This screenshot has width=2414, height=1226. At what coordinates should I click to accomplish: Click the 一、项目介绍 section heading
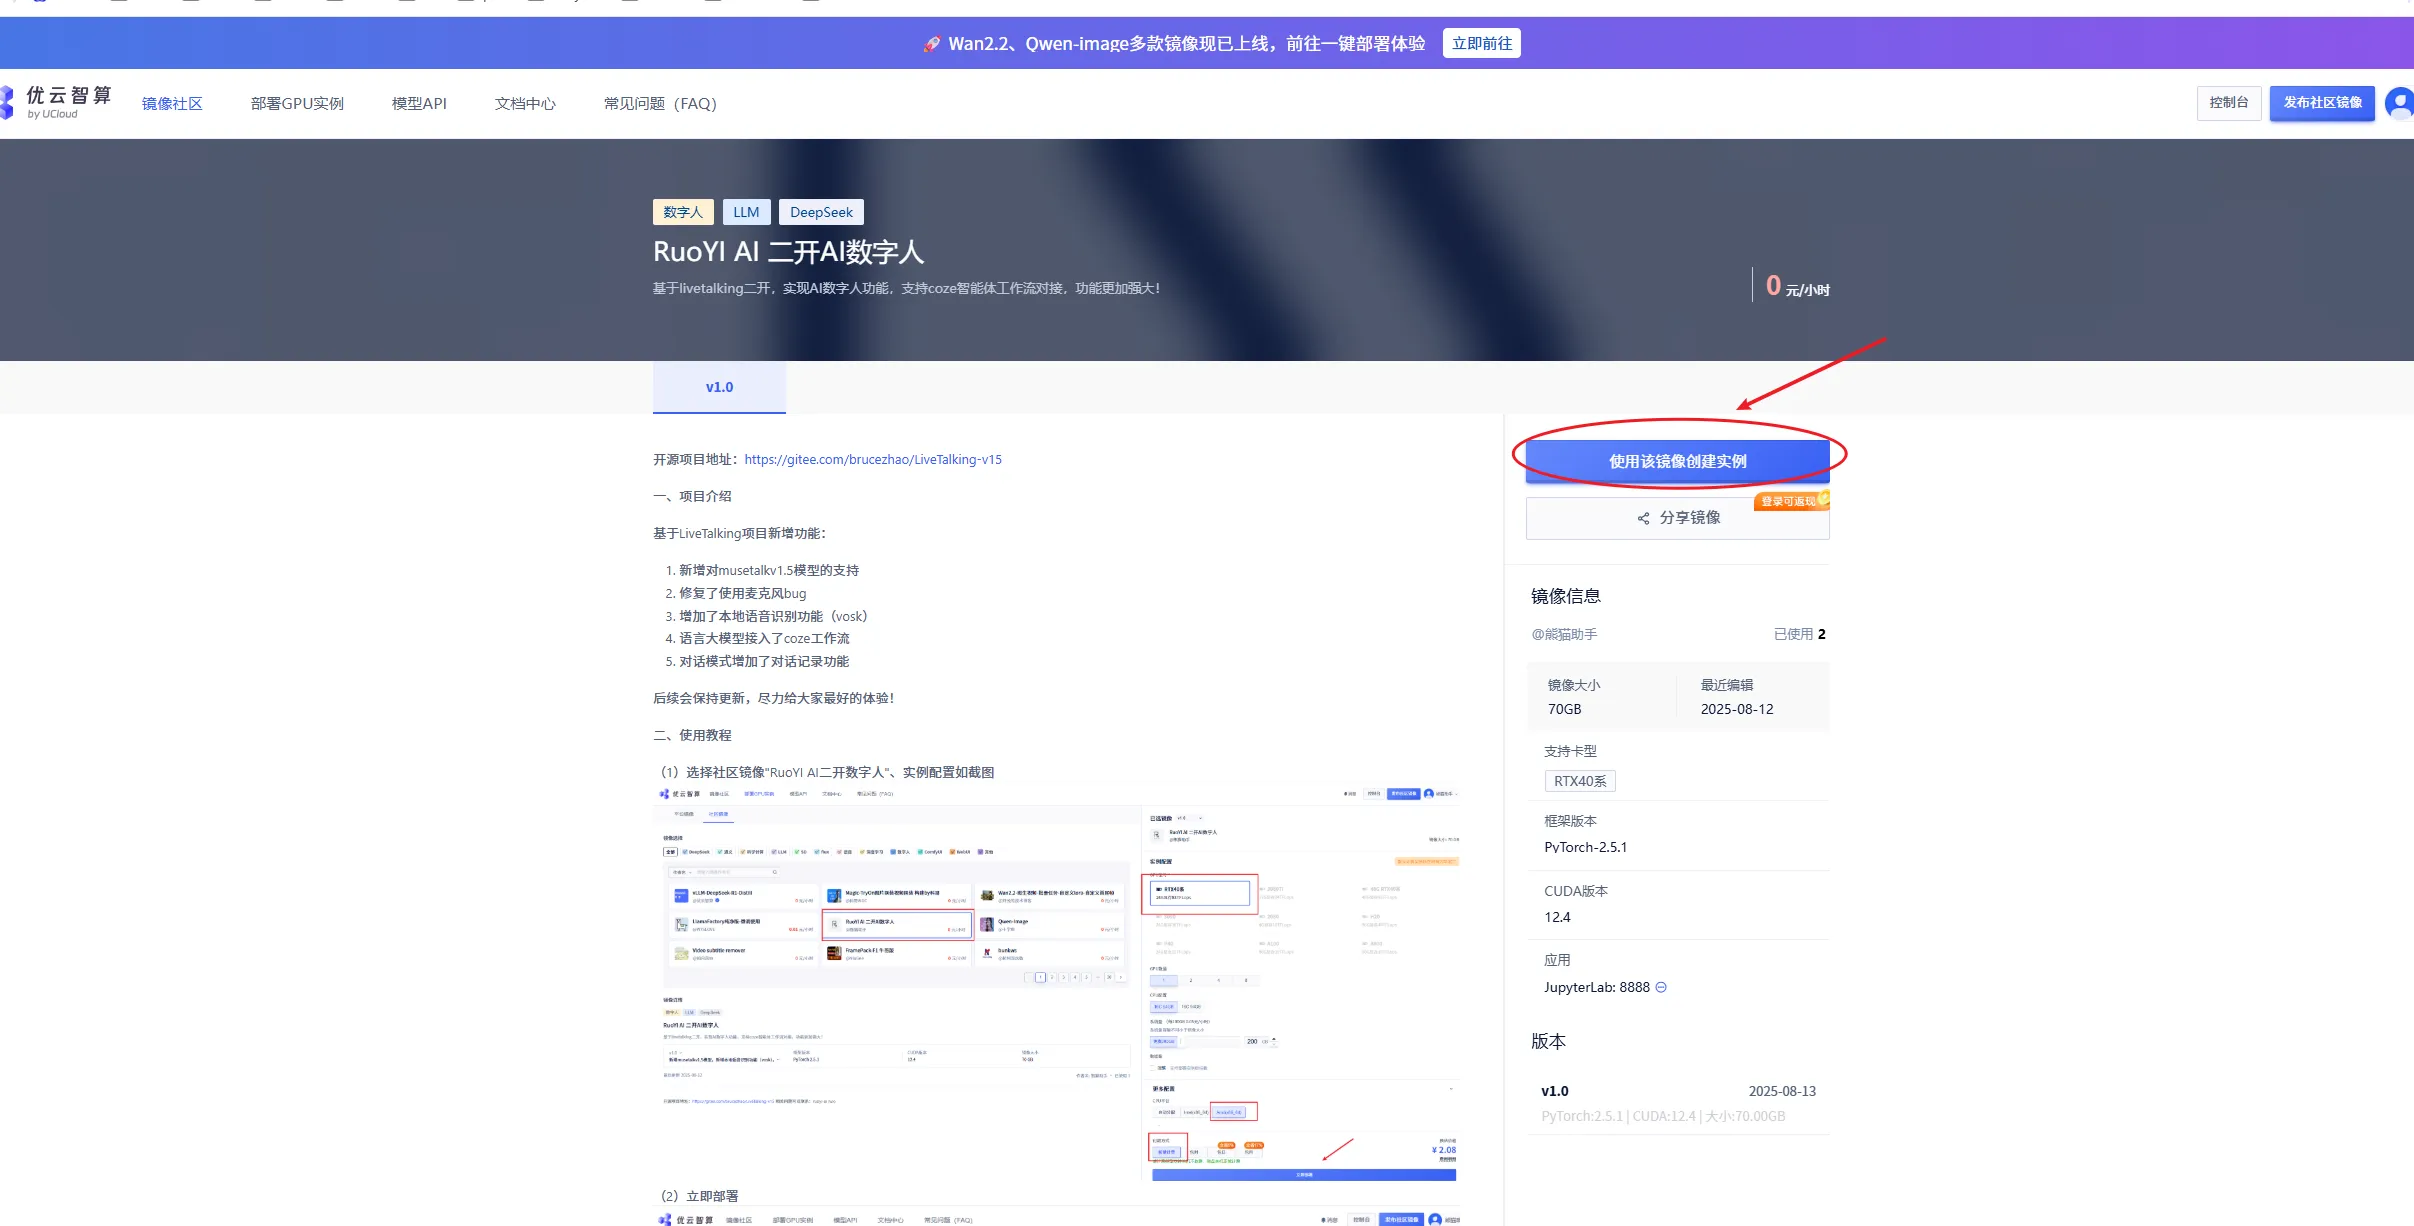point(692,496)
